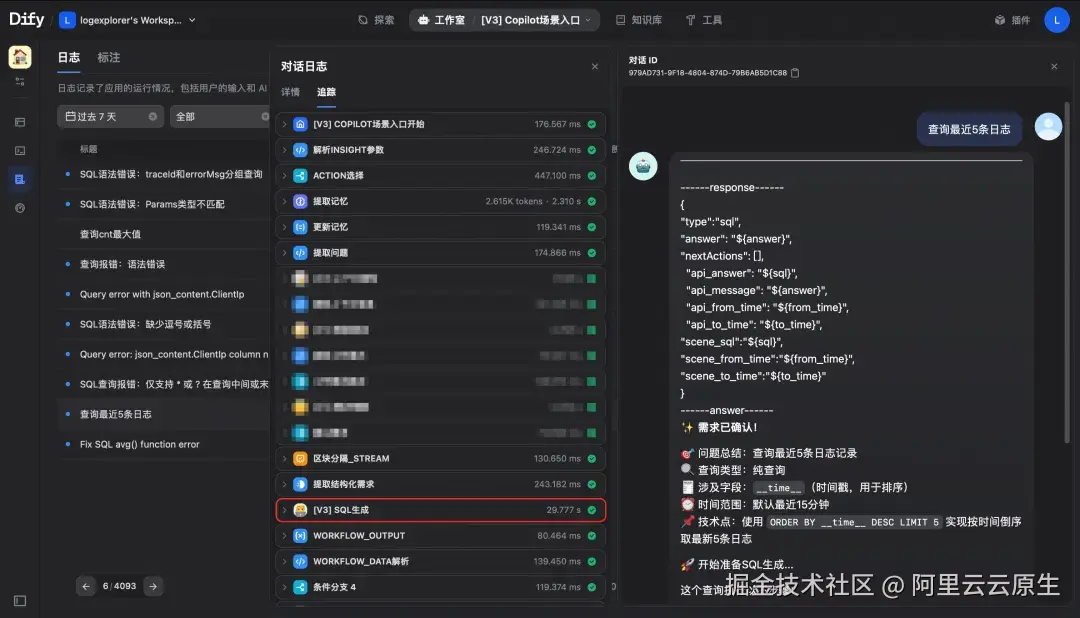Close the 对话日志 trace panel
Screen dimensions: 1080x618
tap(595, 66)
